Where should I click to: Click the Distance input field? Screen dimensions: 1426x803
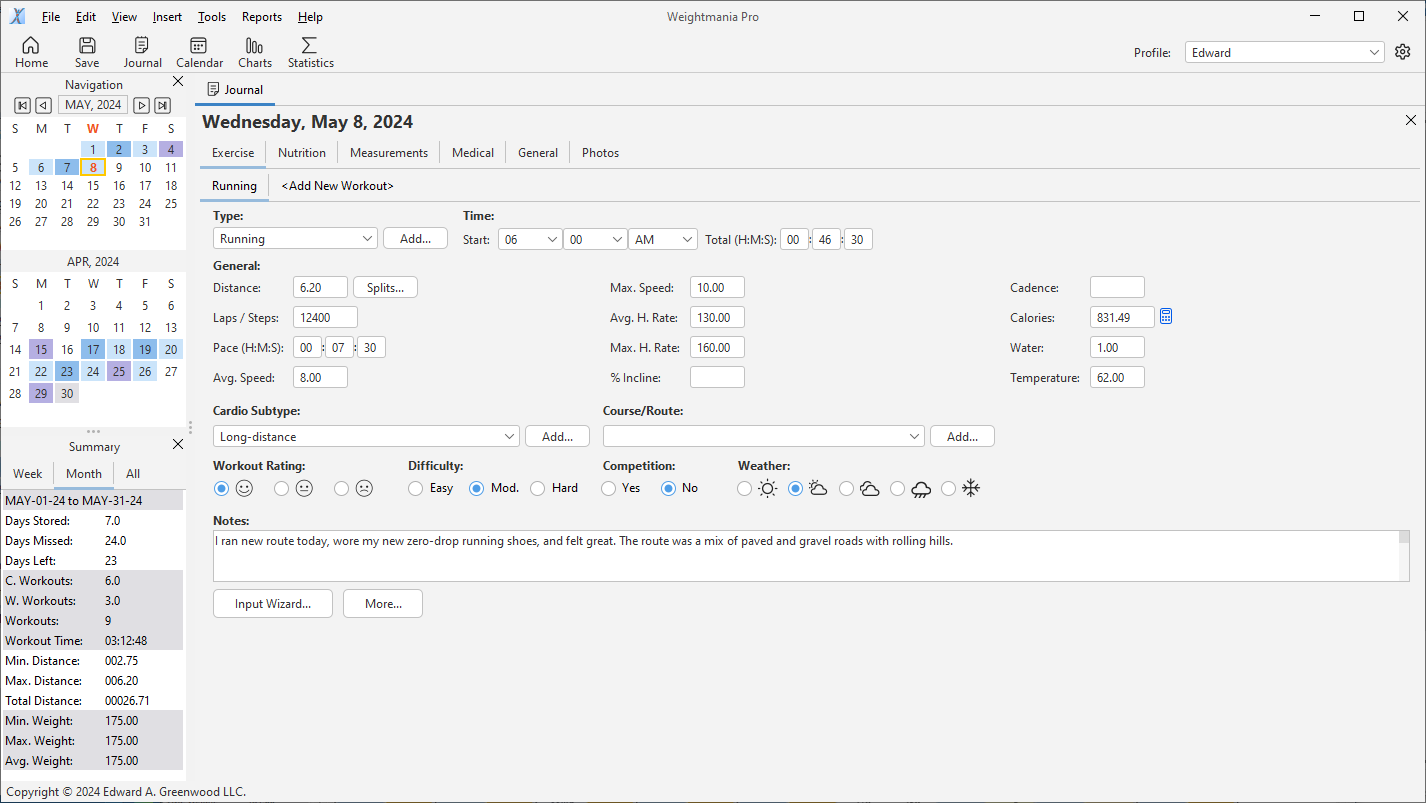[320, 288]
